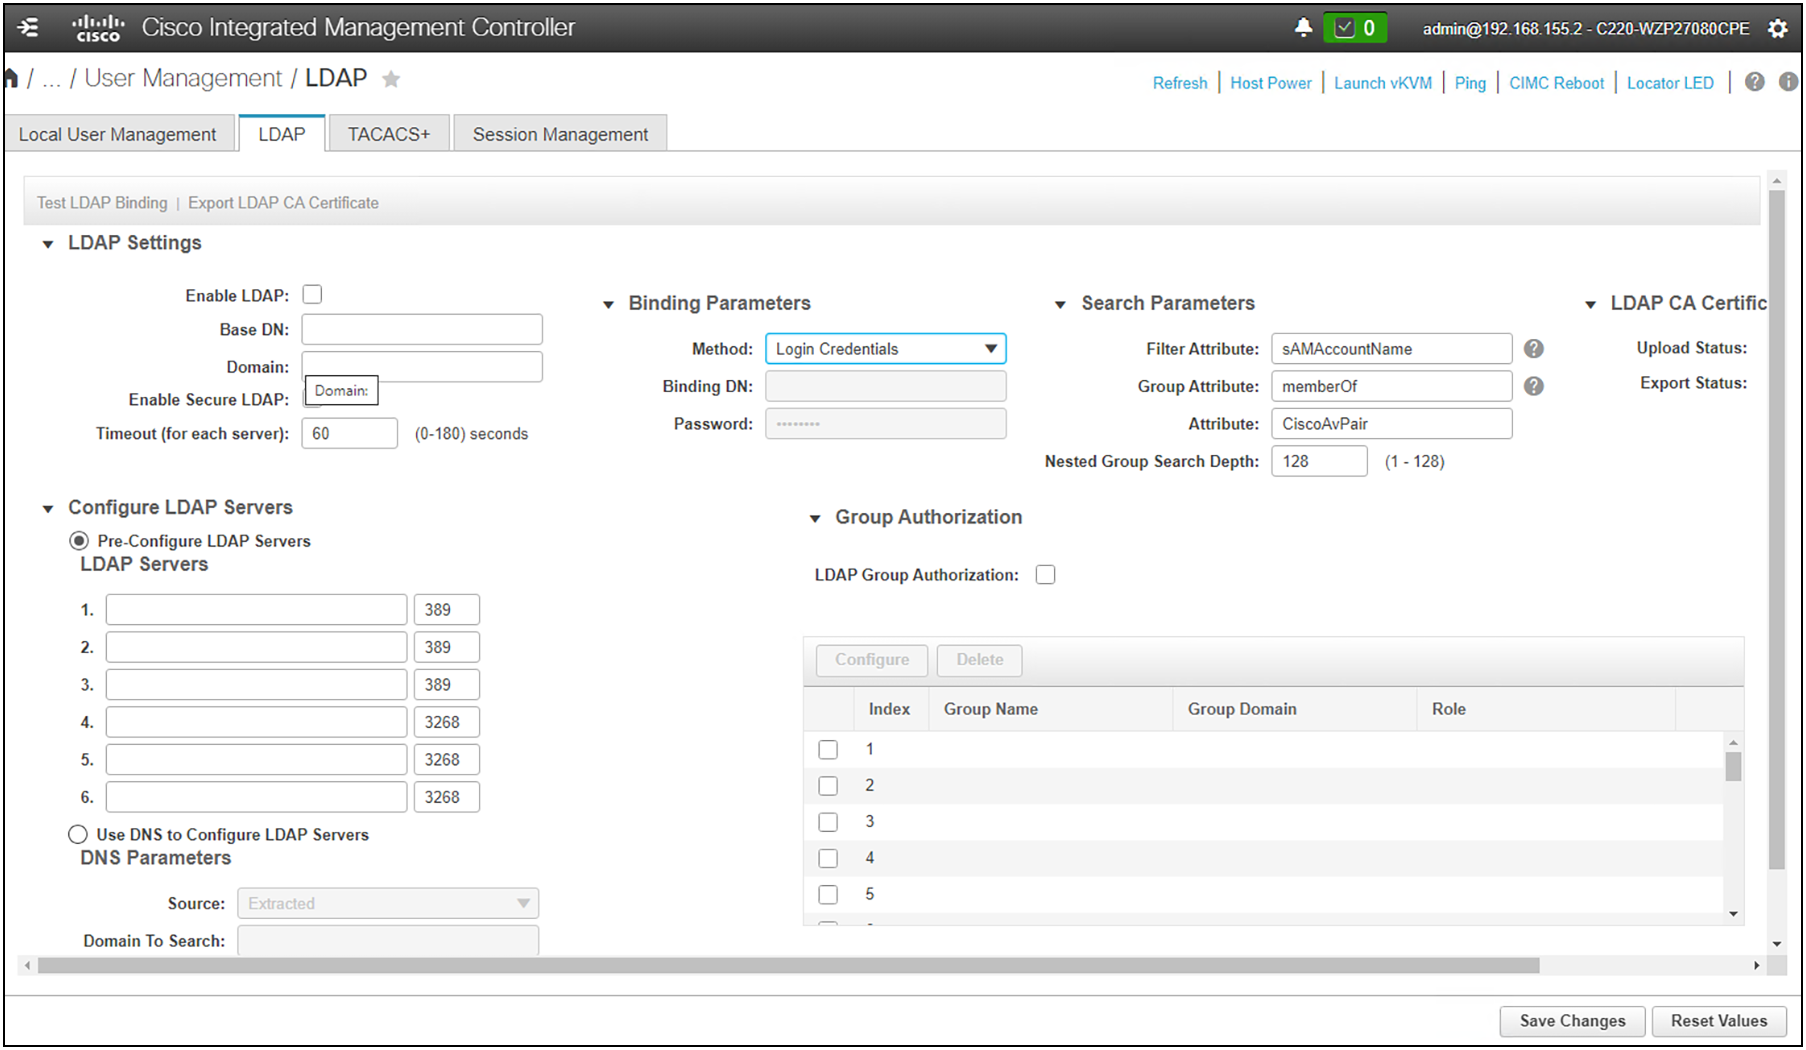Collapse the LDAP CA Certificate section
This screenshot has height=1050, width=1806.
pos(1590,304)
